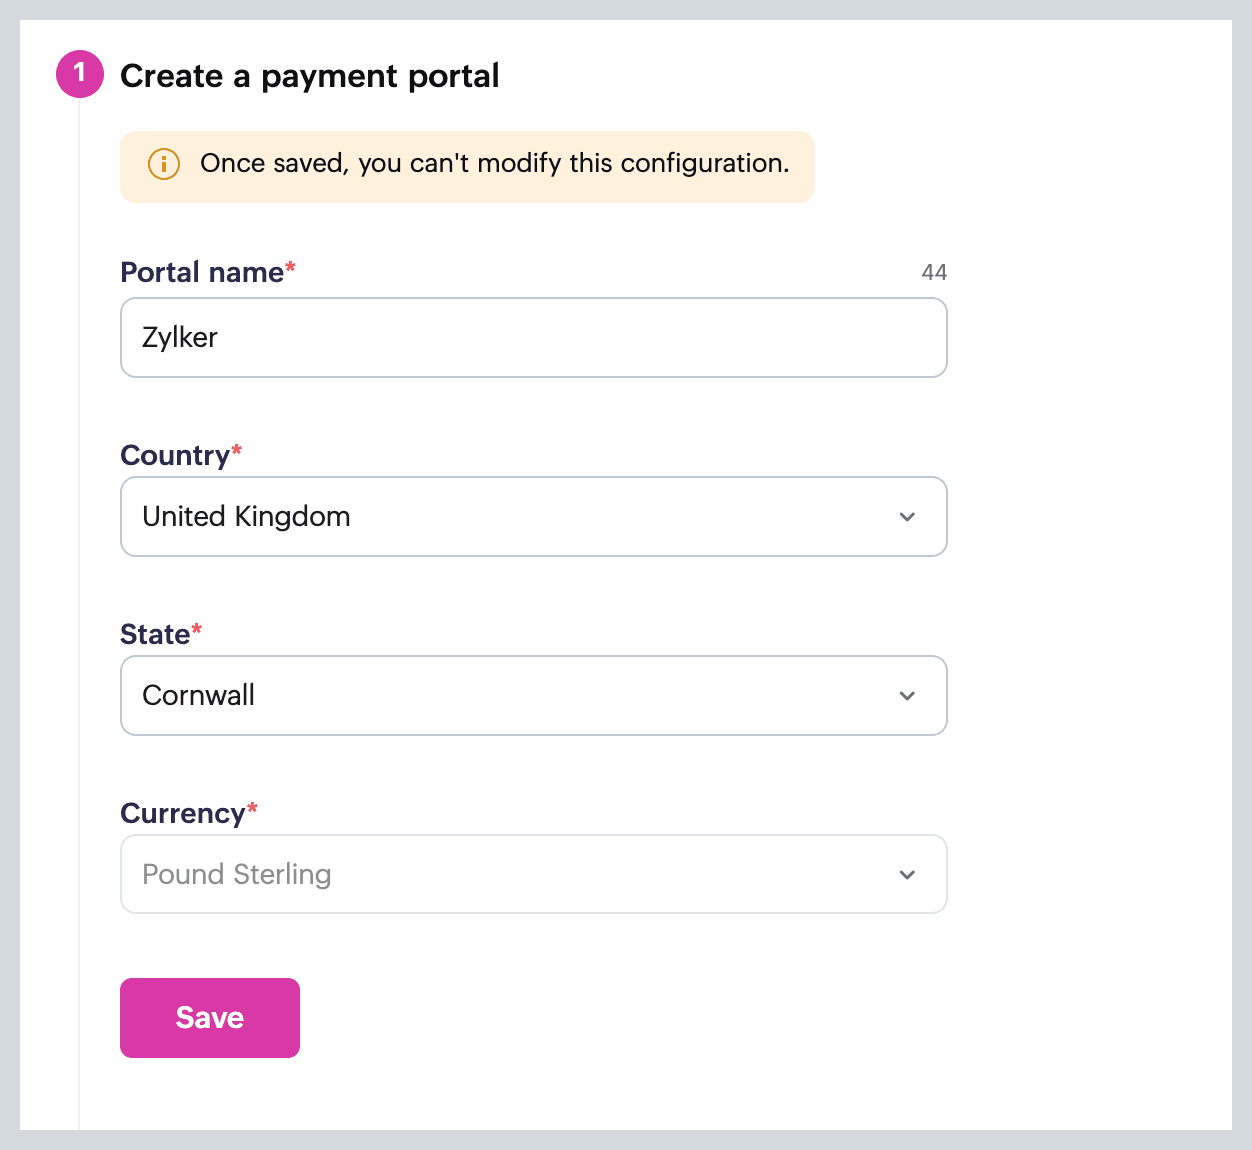Open the Pound Sterling currency dropdown
This screenshot has width=1252, height=1150.
tap(533, 875)
